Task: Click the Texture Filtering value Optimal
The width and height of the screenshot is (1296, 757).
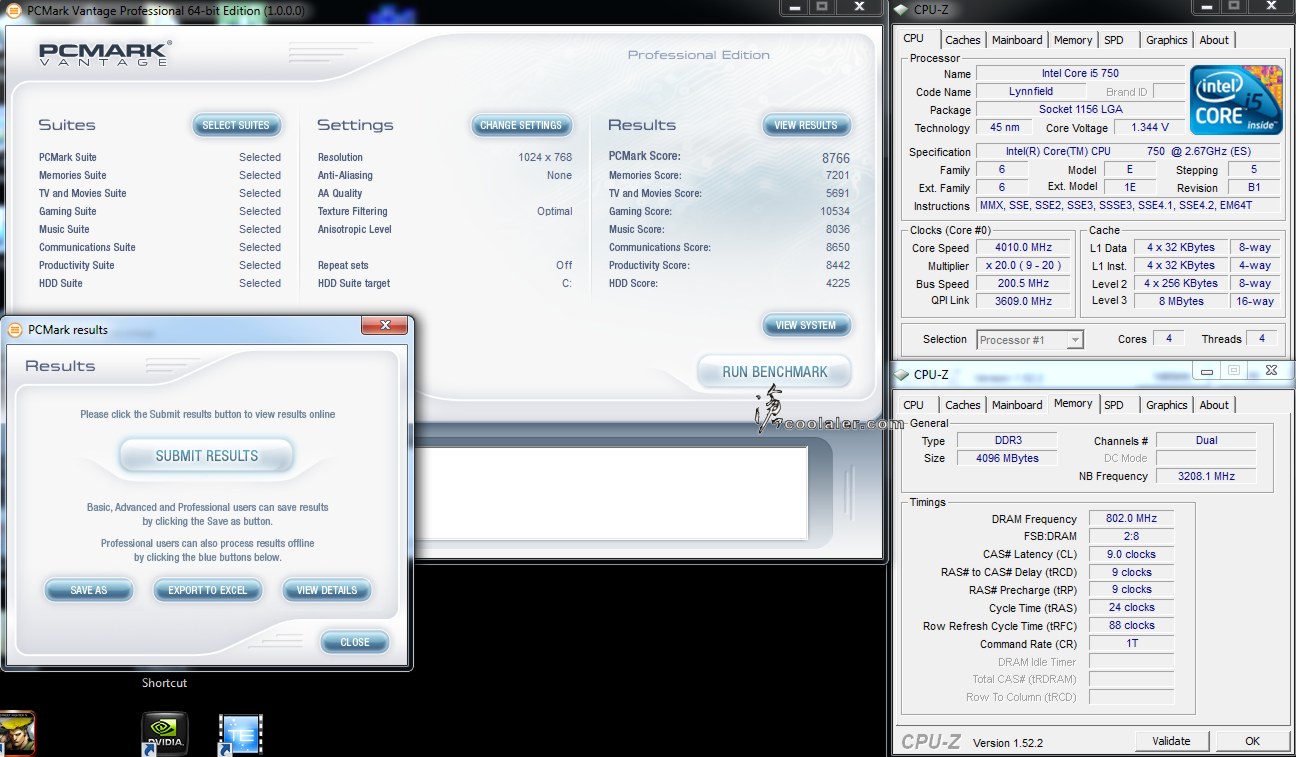Action: pyautogui.click(x=555, y=211)
